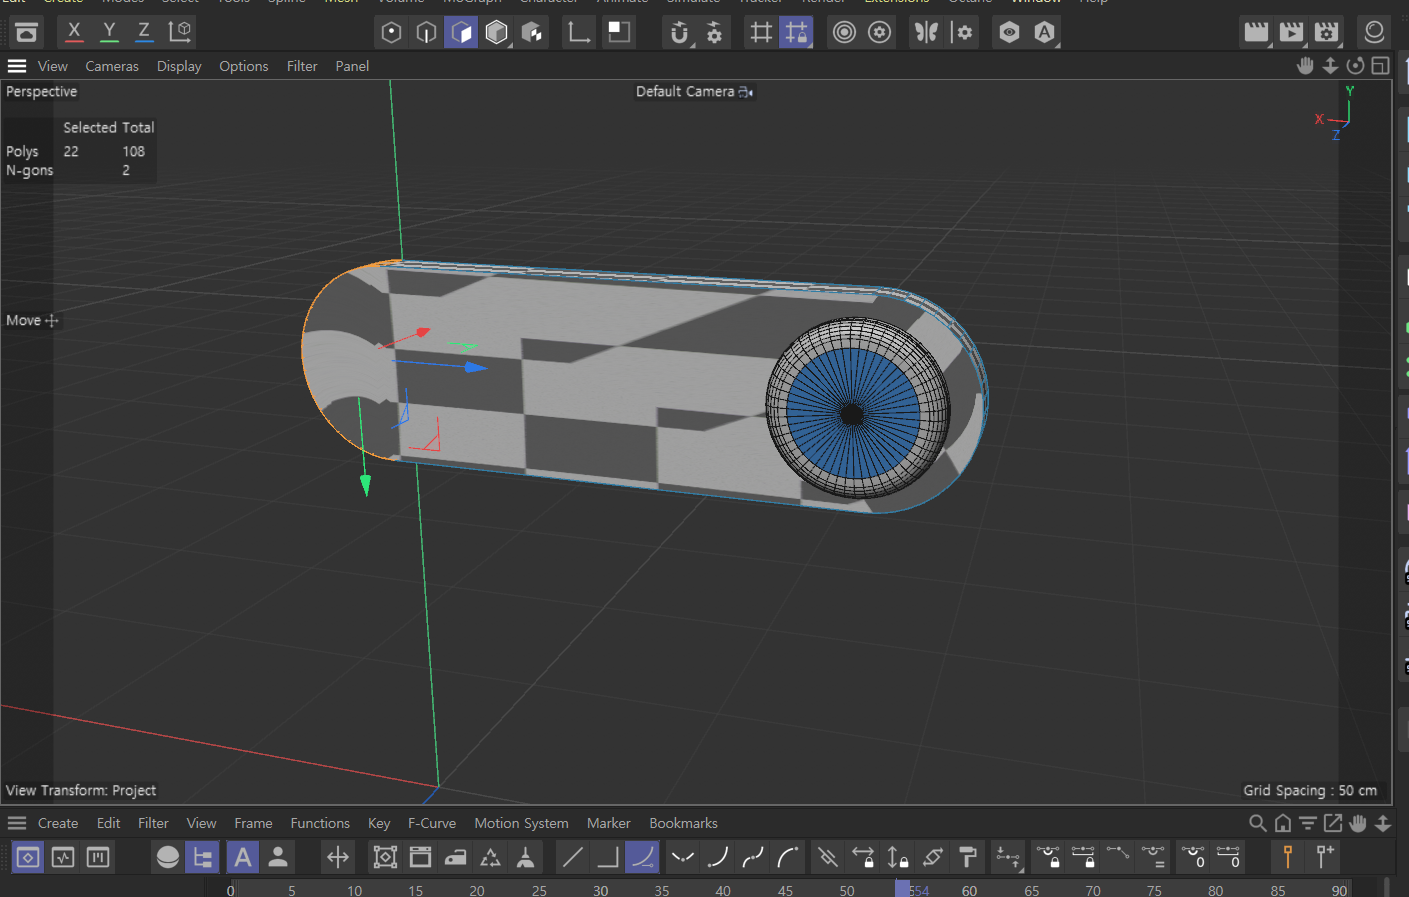Toggle the workplane grid icon
1409x897 pixels.
click(x=761, y=32)
